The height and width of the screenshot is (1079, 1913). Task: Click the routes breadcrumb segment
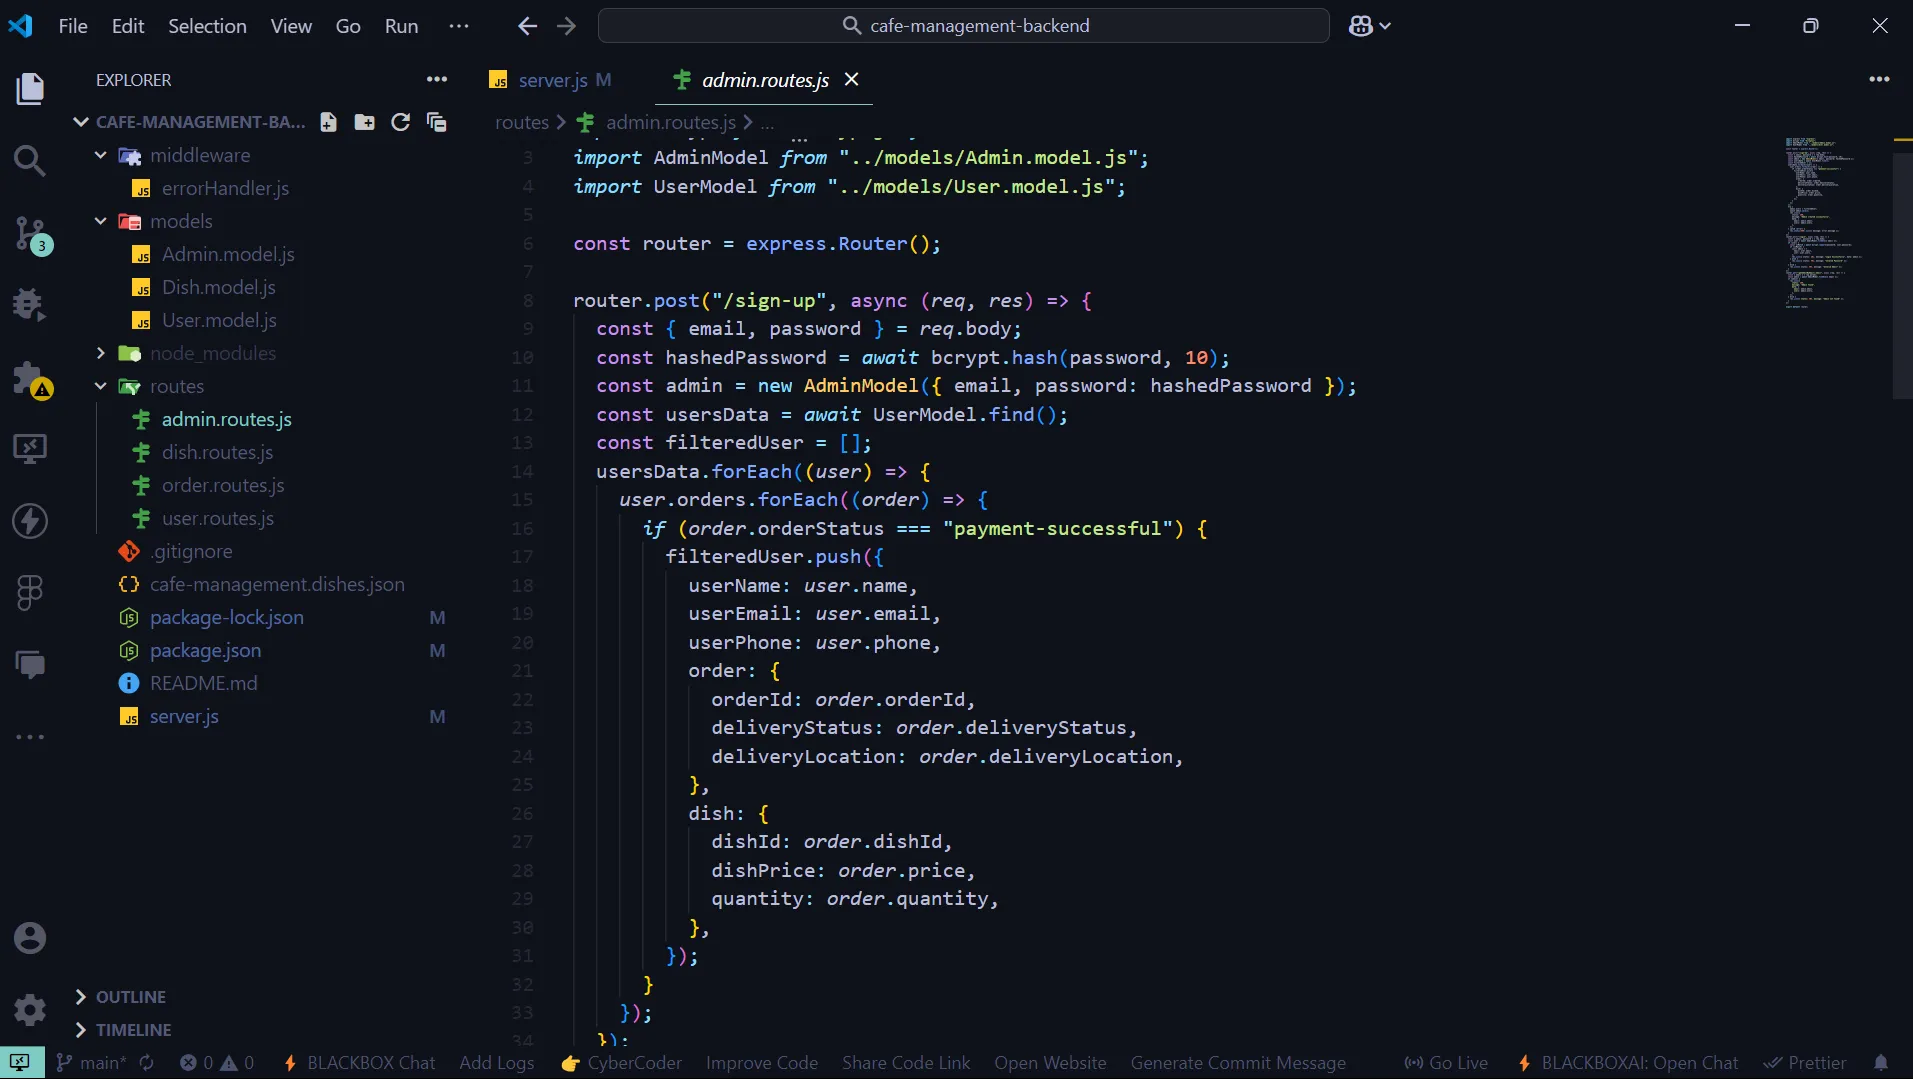pos(521,122)
